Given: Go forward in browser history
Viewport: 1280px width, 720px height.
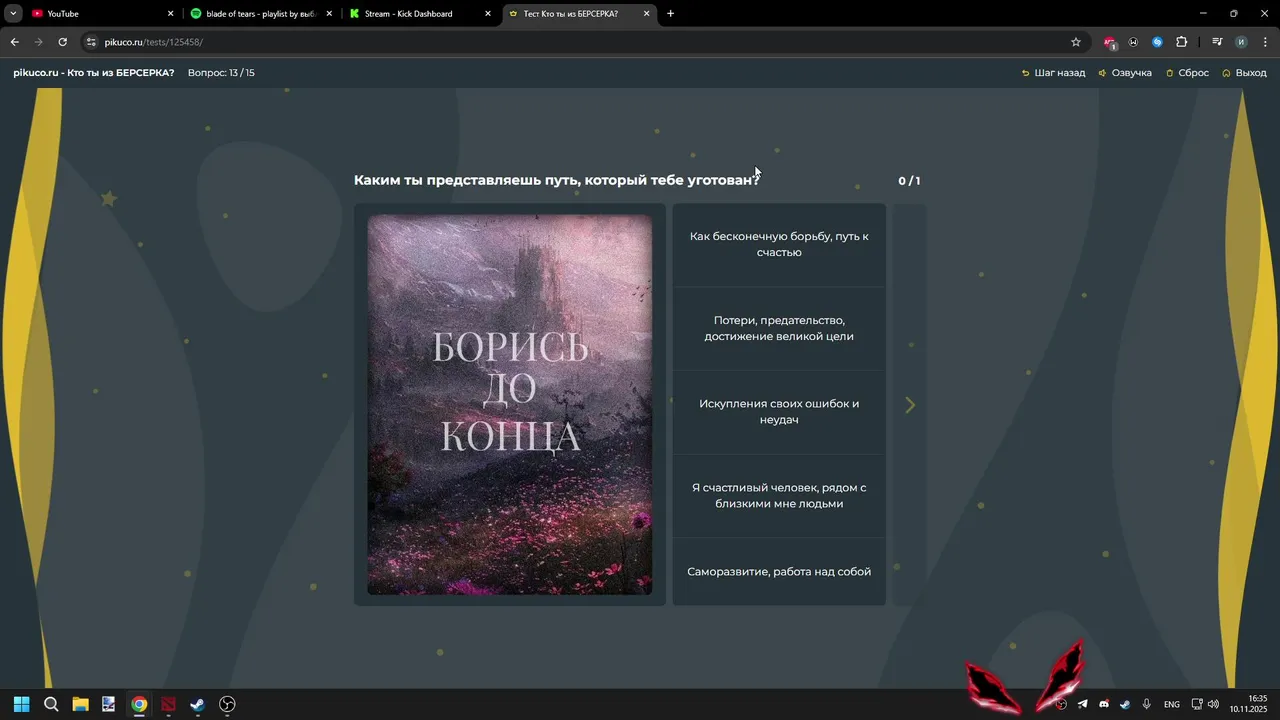Looking at the screenshot, I should coord(38,42).
